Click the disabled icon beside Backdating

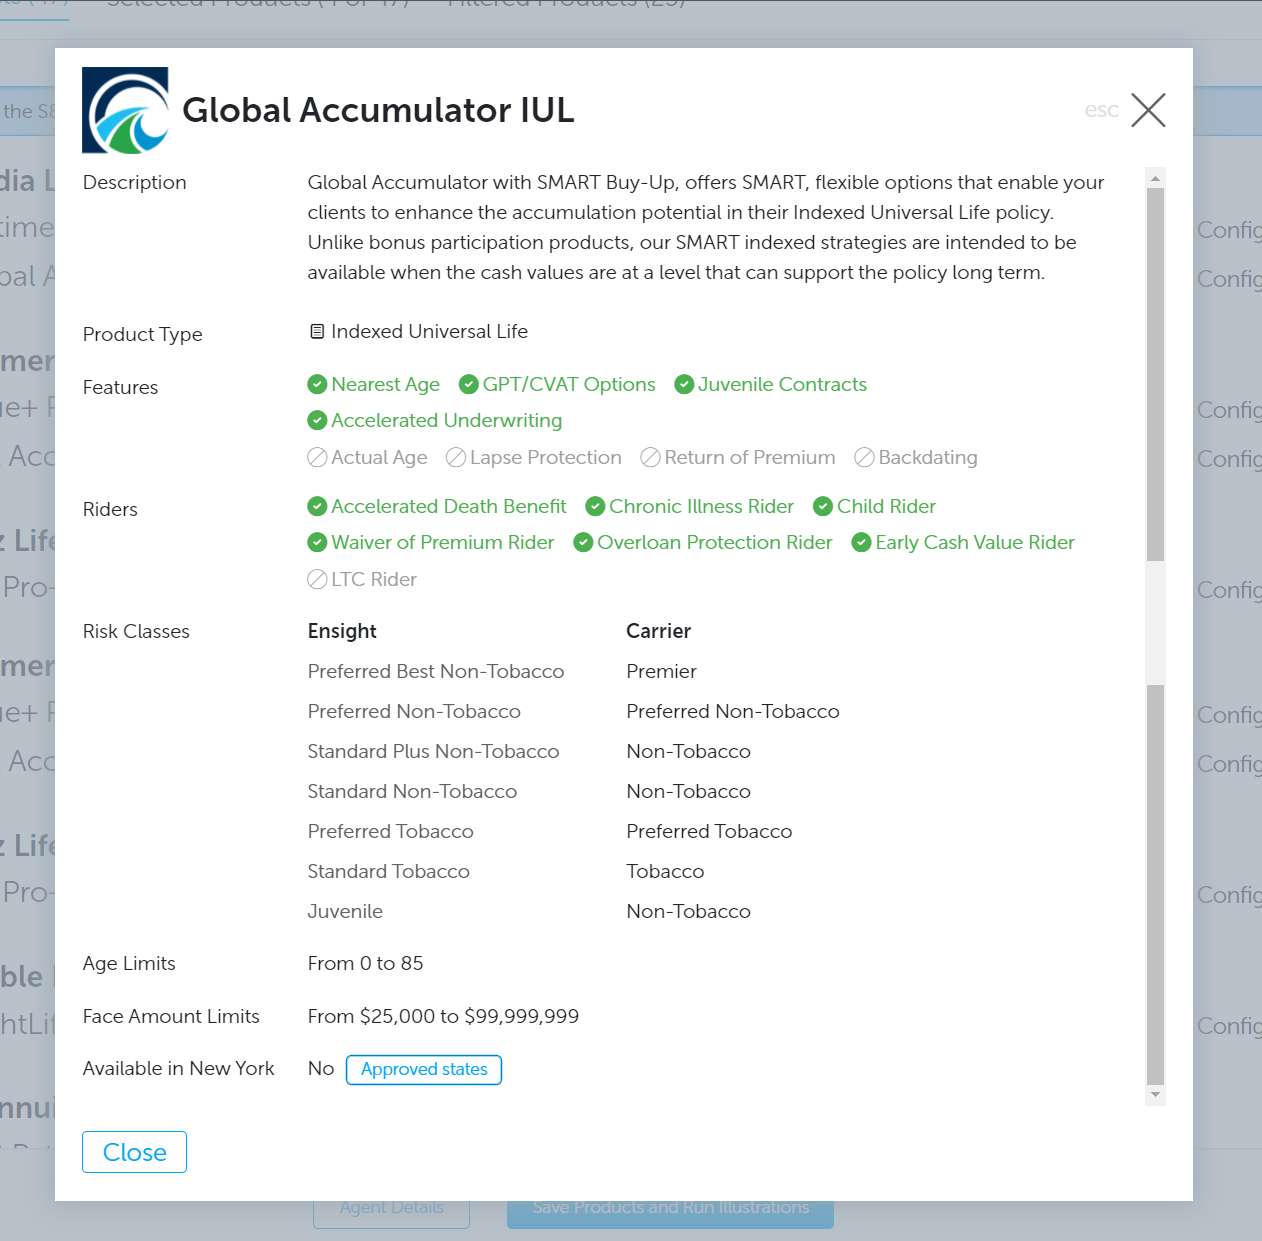pyautogui.click(x=864, y=457)
